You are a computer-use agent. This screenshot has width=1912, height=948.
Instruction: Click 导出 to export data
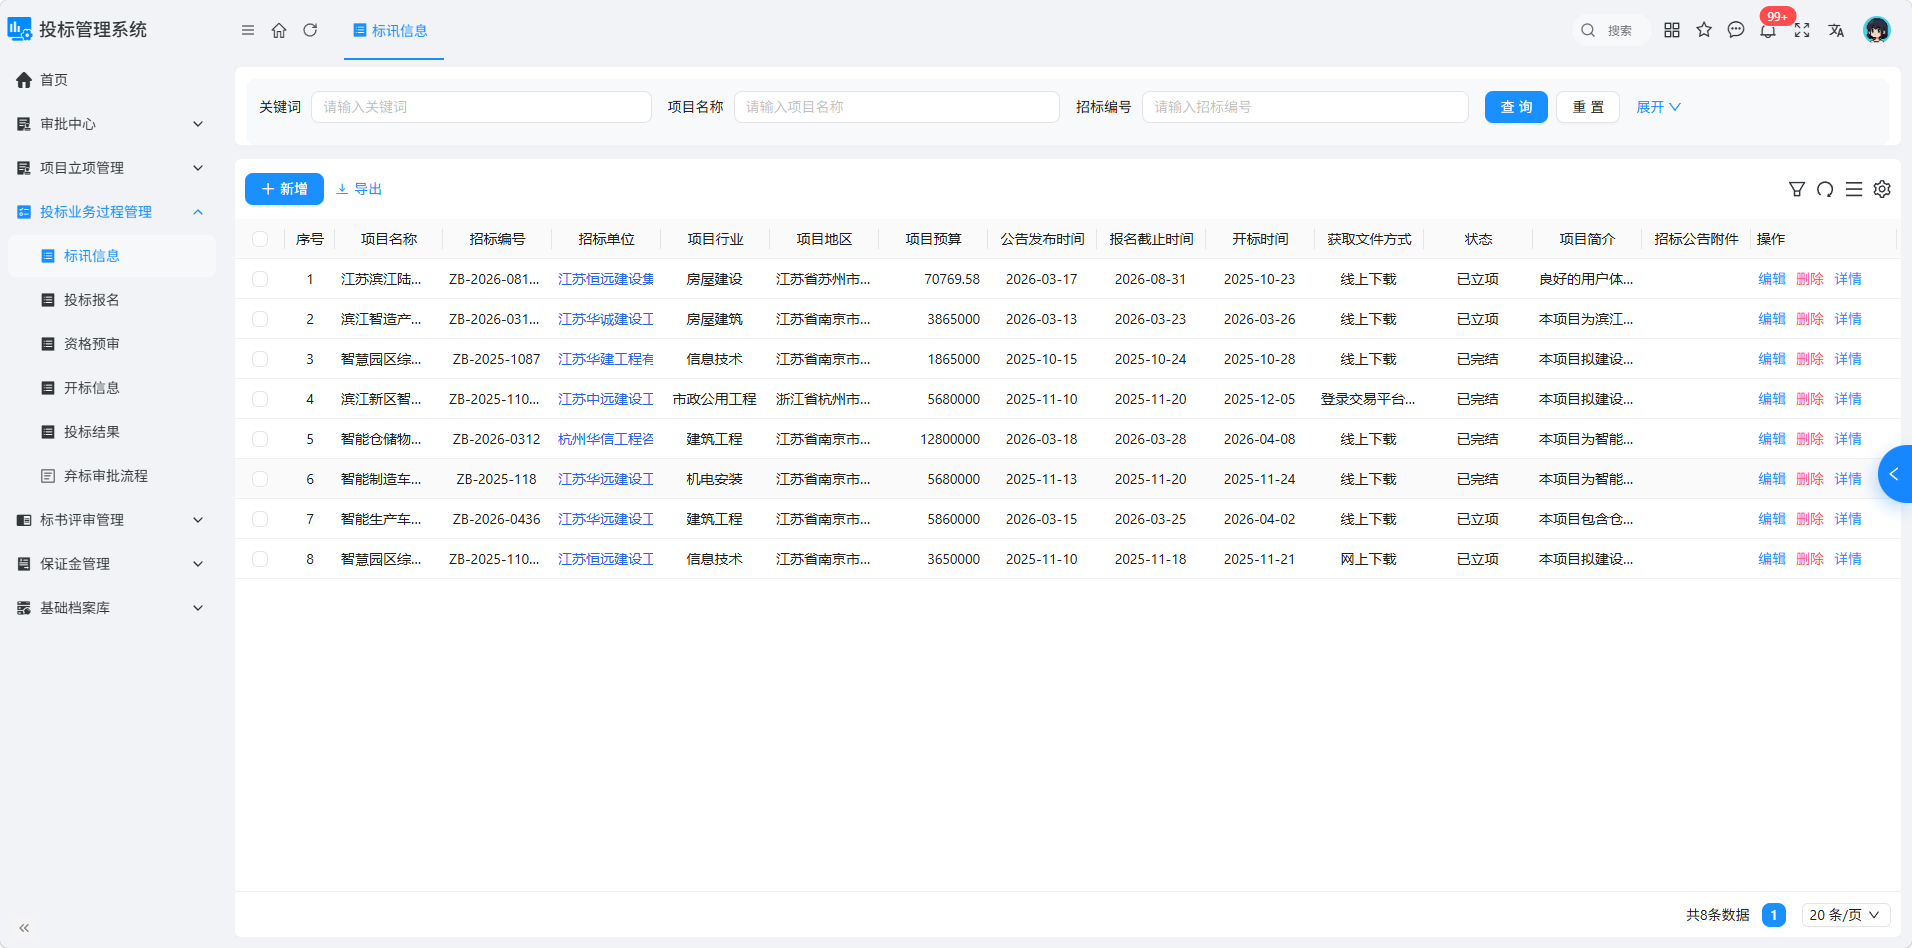point(359,189)
